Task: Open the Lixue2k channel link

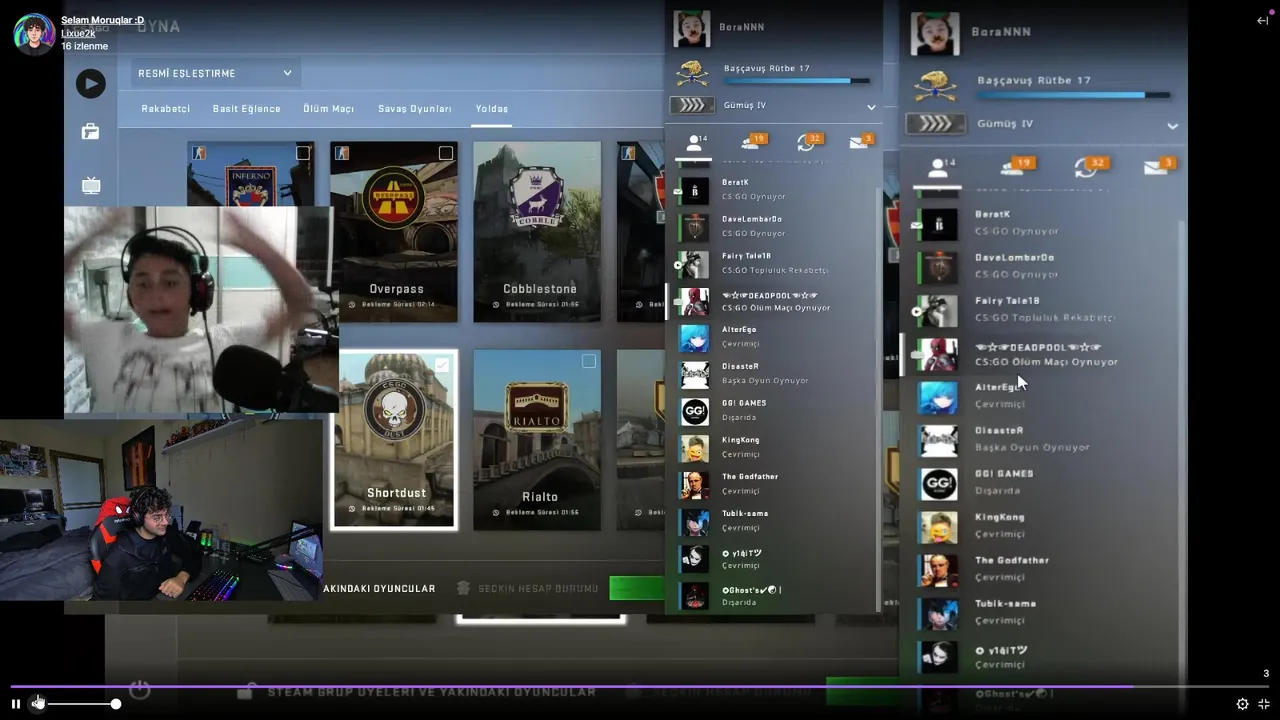Action: (78, 33)
